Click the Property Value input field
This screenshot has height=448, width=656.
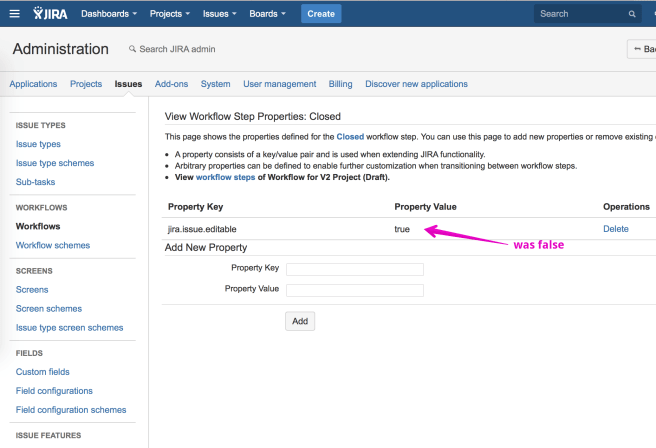[x=355, y=290]
